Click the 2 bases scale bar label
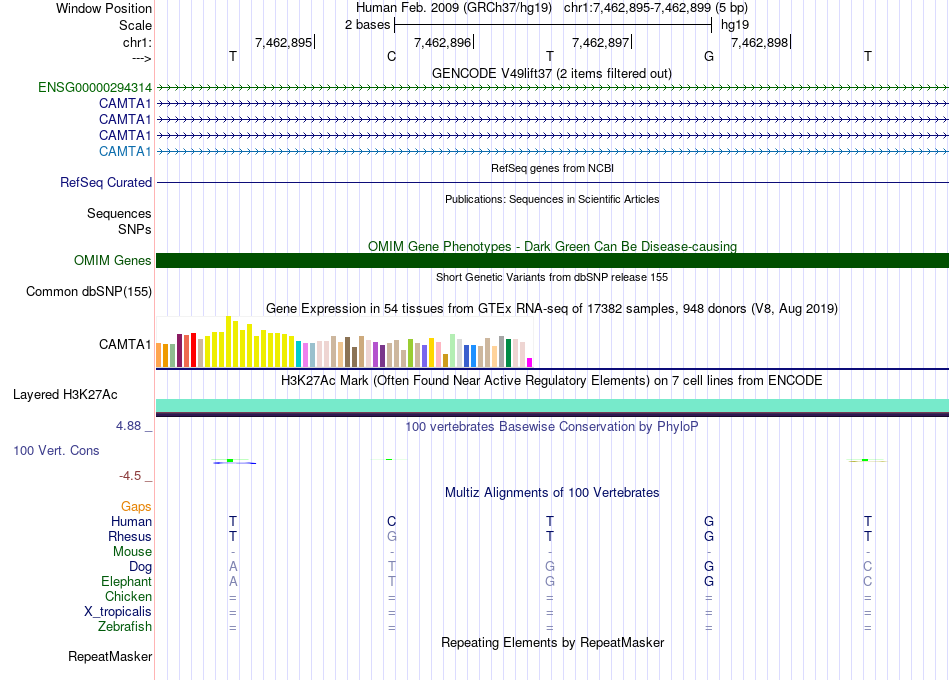Image resolution: width=950 pixels, height=680 pixels. tap(368, 25)
